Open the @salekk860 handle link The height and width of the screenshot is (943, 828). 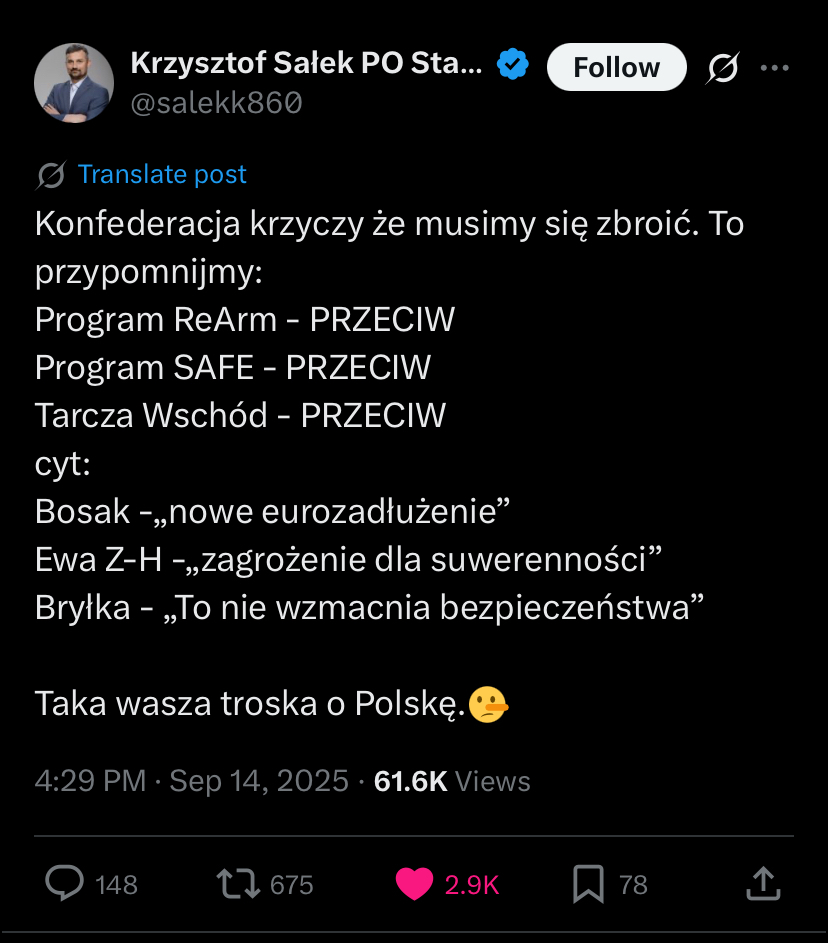tap(216, 102)
